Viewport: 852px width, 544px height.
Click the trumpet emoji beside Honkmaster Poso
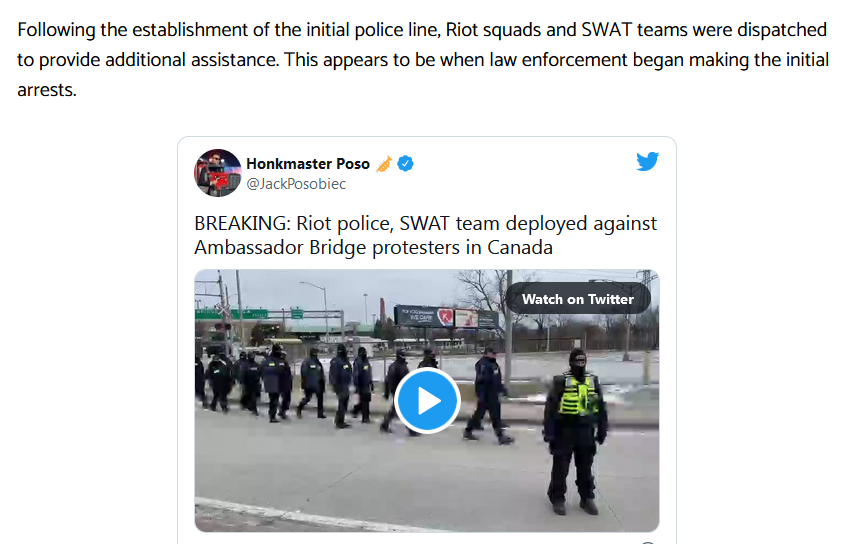(384, 164)
